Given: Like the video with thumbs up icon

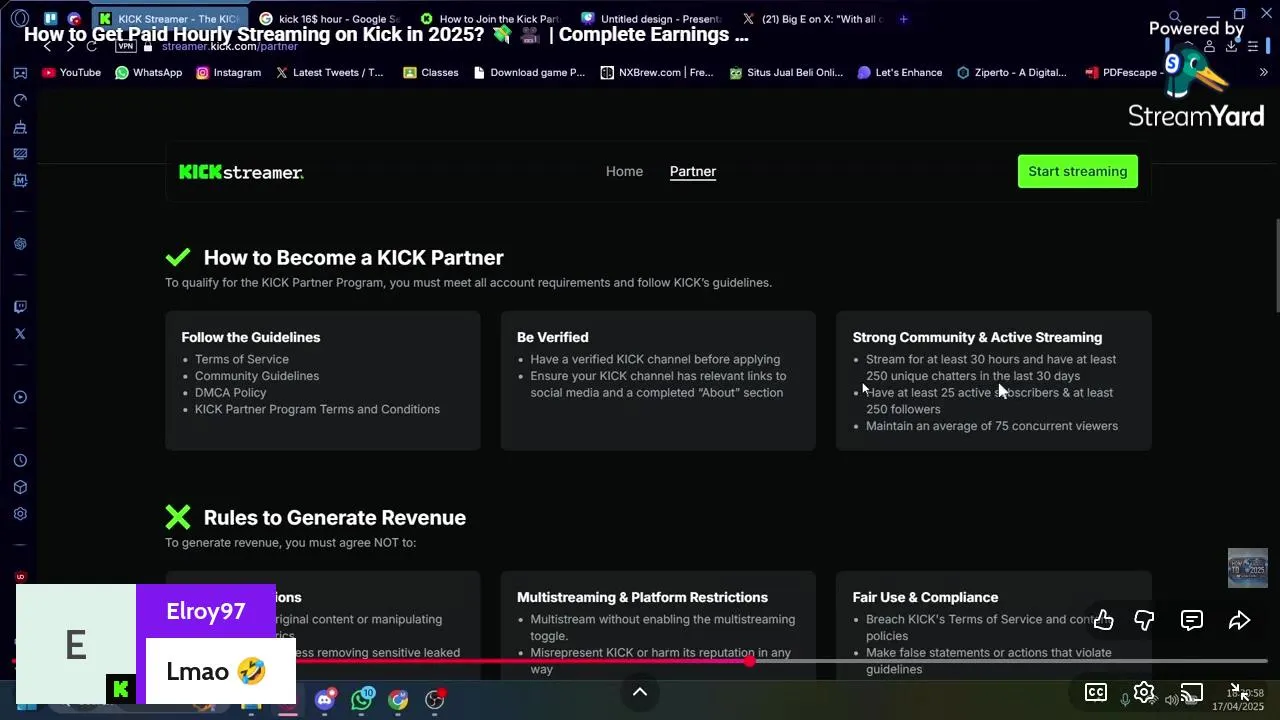Looking at the screenshot, I should (x=1103, y=620).
